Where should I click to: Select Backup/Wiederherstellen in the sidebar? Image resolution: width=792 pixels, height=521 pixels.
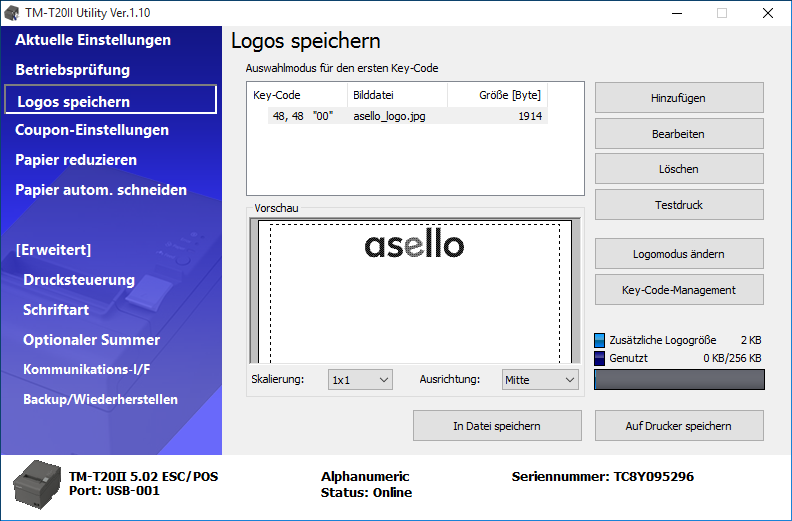pos(100,400)
